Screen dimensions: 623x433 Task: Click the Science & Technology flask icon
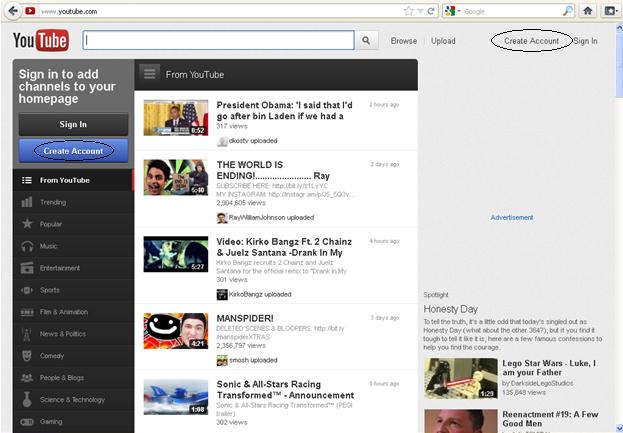[x=27, y=400]
